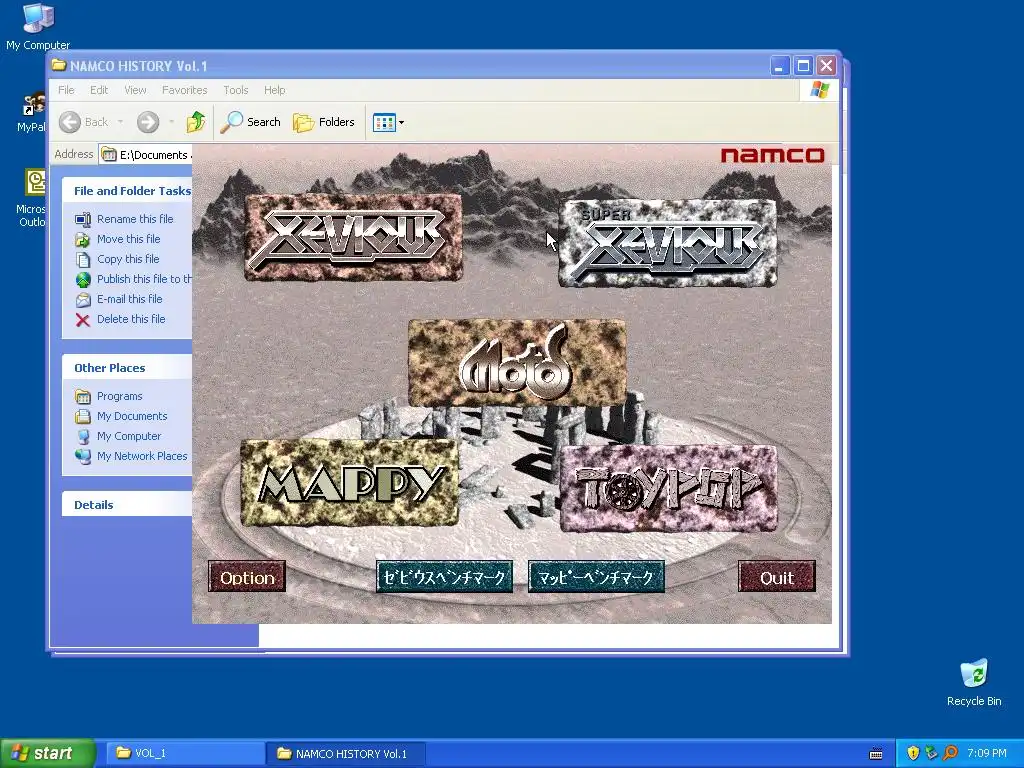Select Move this file link

[x=129, y=239]
